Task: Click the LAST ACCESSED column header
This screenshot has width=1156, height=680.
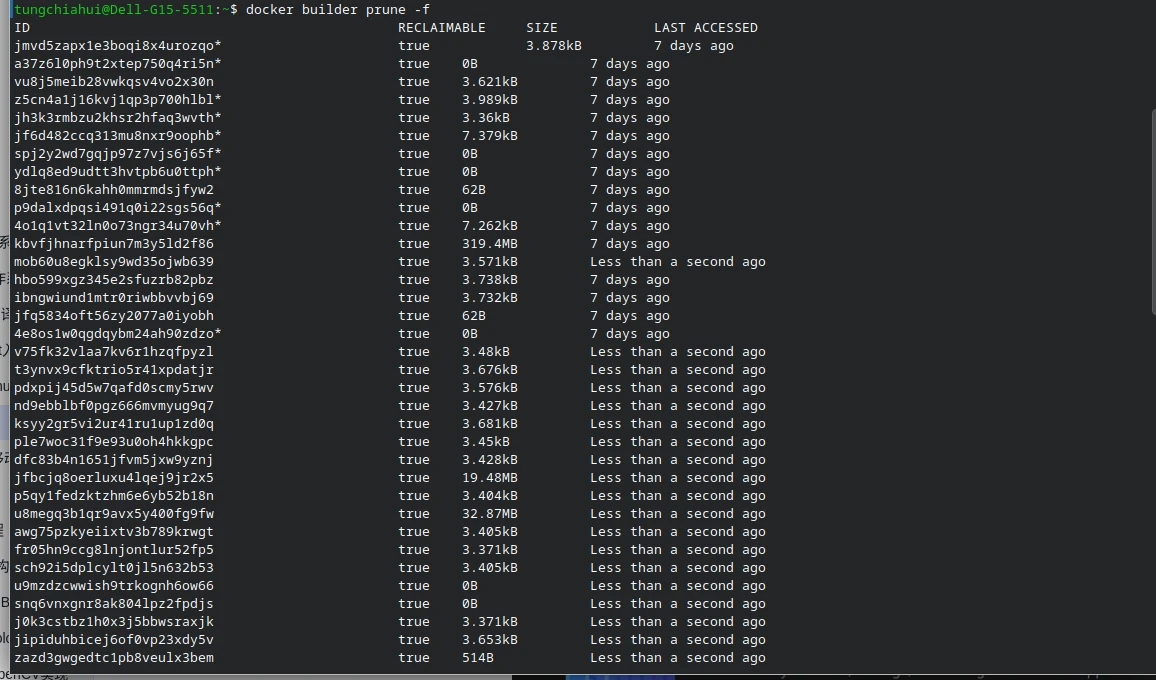Action: (706, 27)
